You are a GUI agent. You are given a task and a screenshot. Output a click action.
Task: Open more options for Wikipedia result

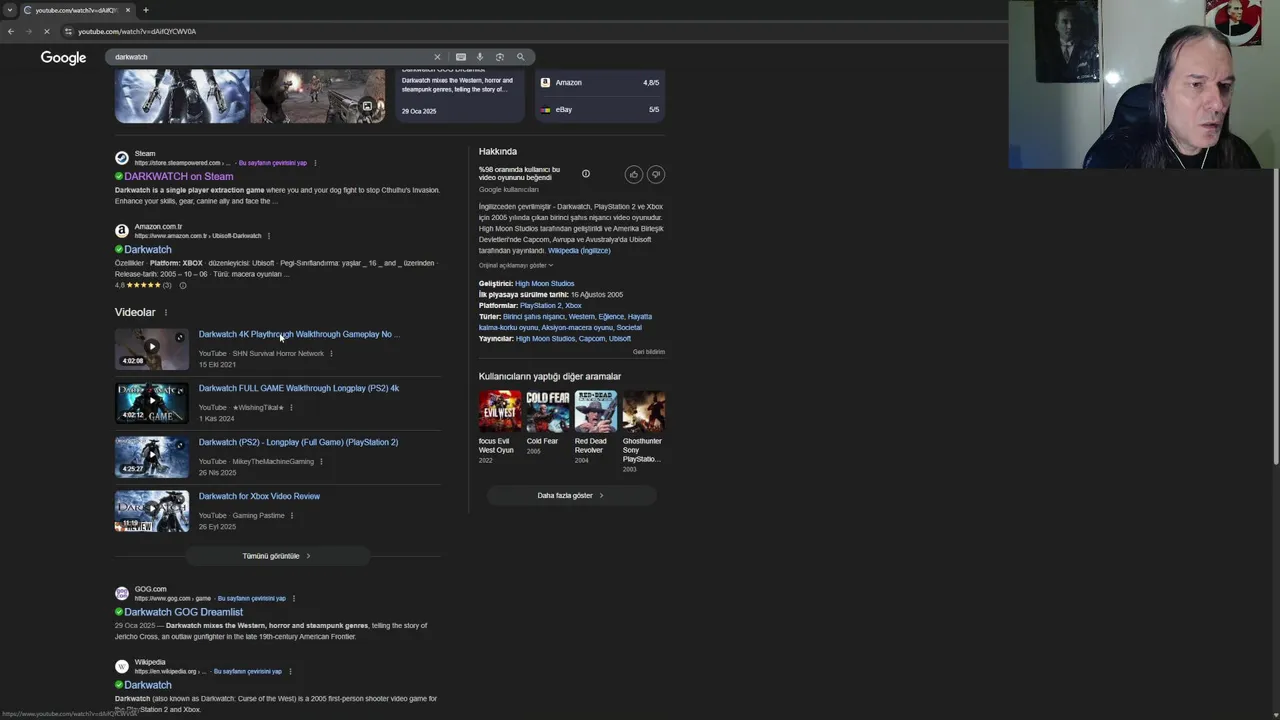click(x=290, y=671)
